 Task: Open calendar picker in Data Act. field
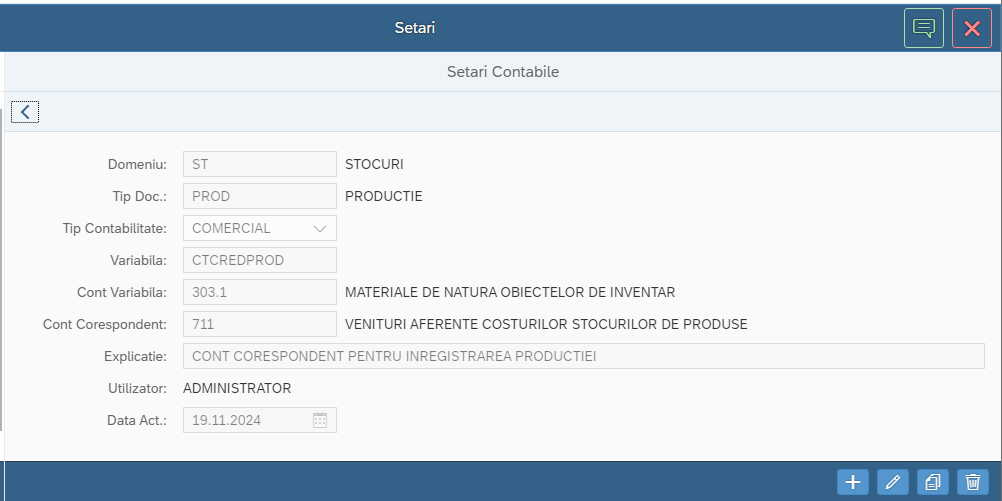[x=320, y=420]
